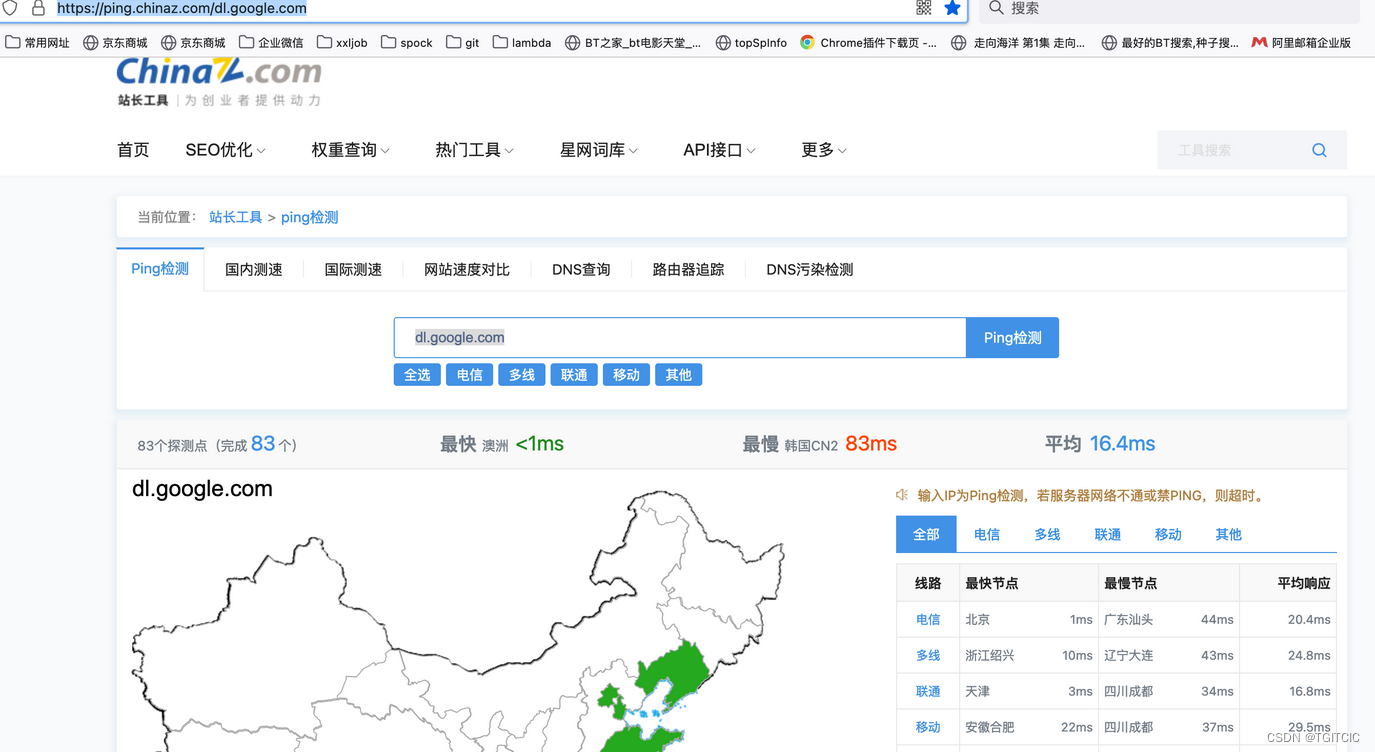Toggle the 全选 line filter button
Screen dimensions: 1375x752
tap(417, 375)
